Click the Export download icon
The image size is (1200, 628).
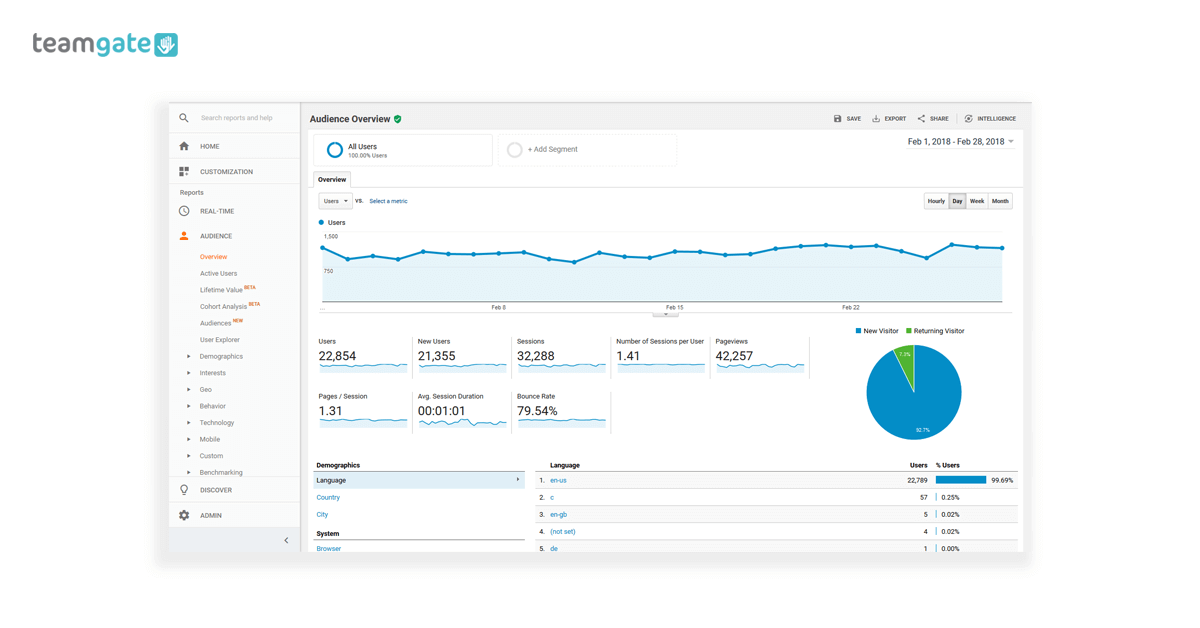point(876,119)
